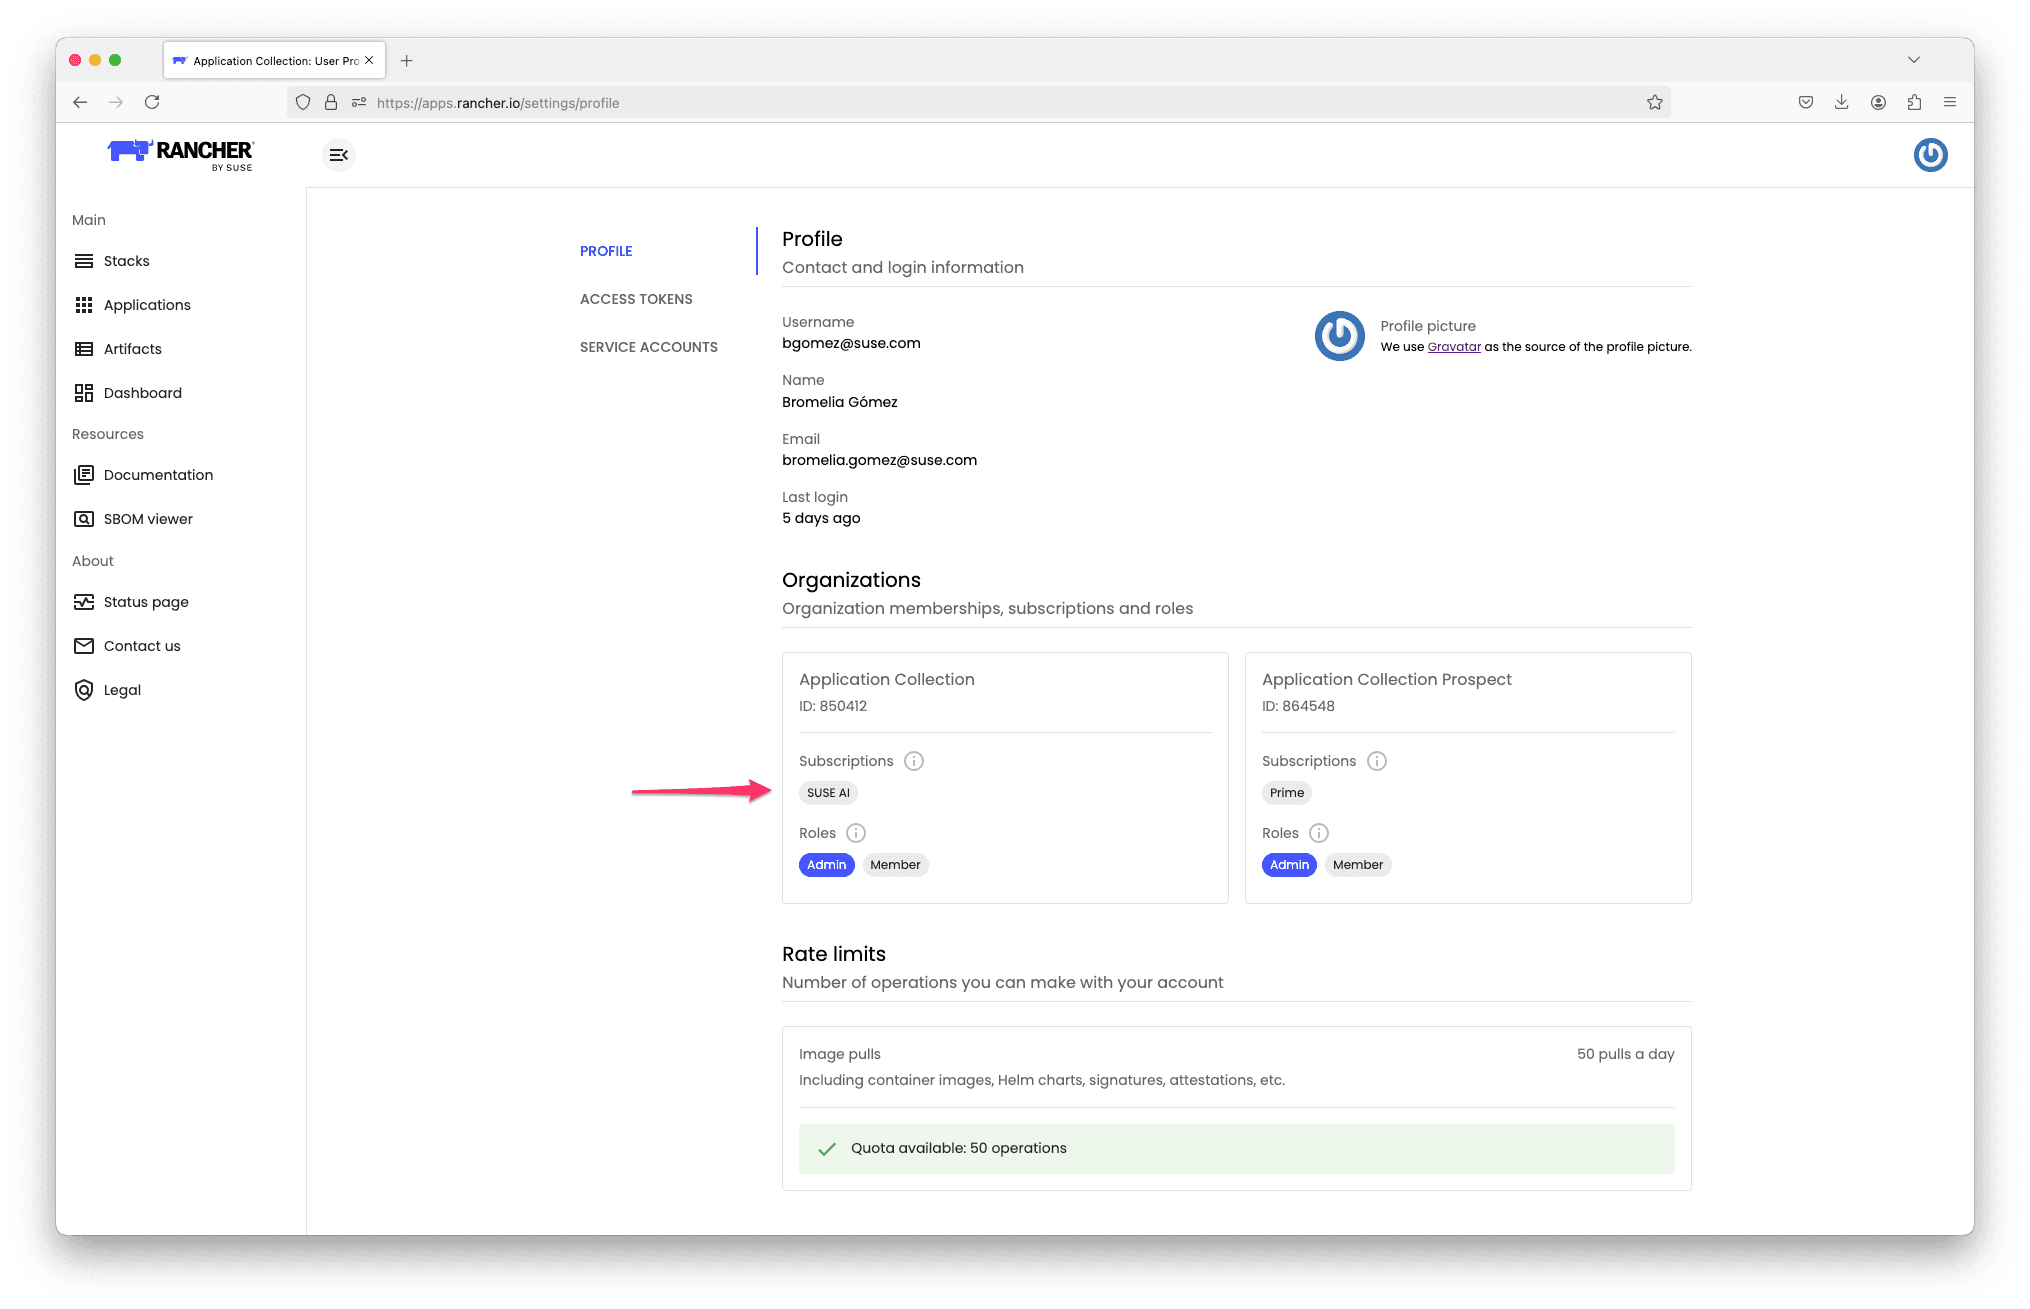This screenshot has width=2030, height=1309.
Task: Open the user avatar menu top right
Action: tap(1930, 155)
